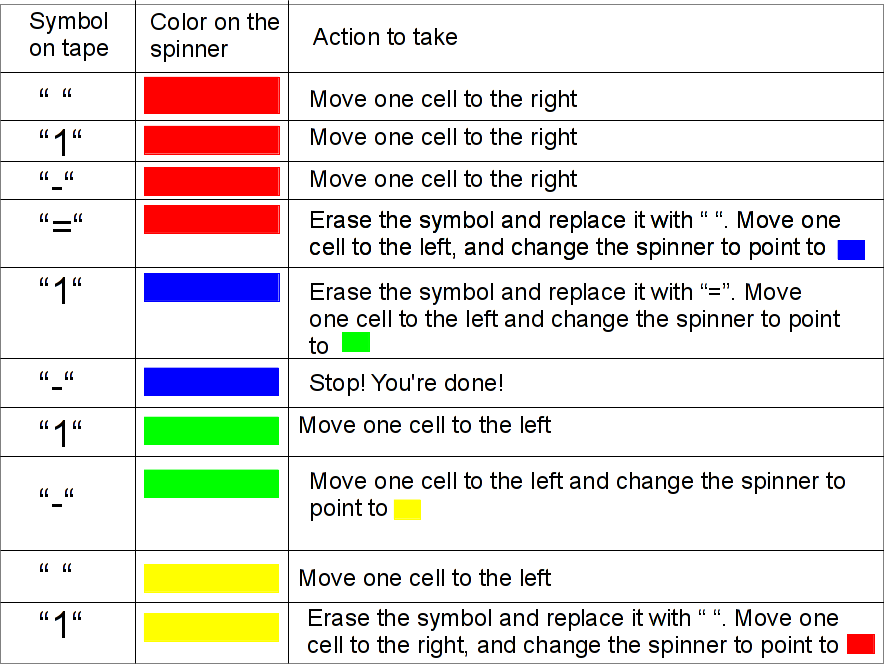Select the "Action to take" header text
885x664 pixels.
(385, 37)
